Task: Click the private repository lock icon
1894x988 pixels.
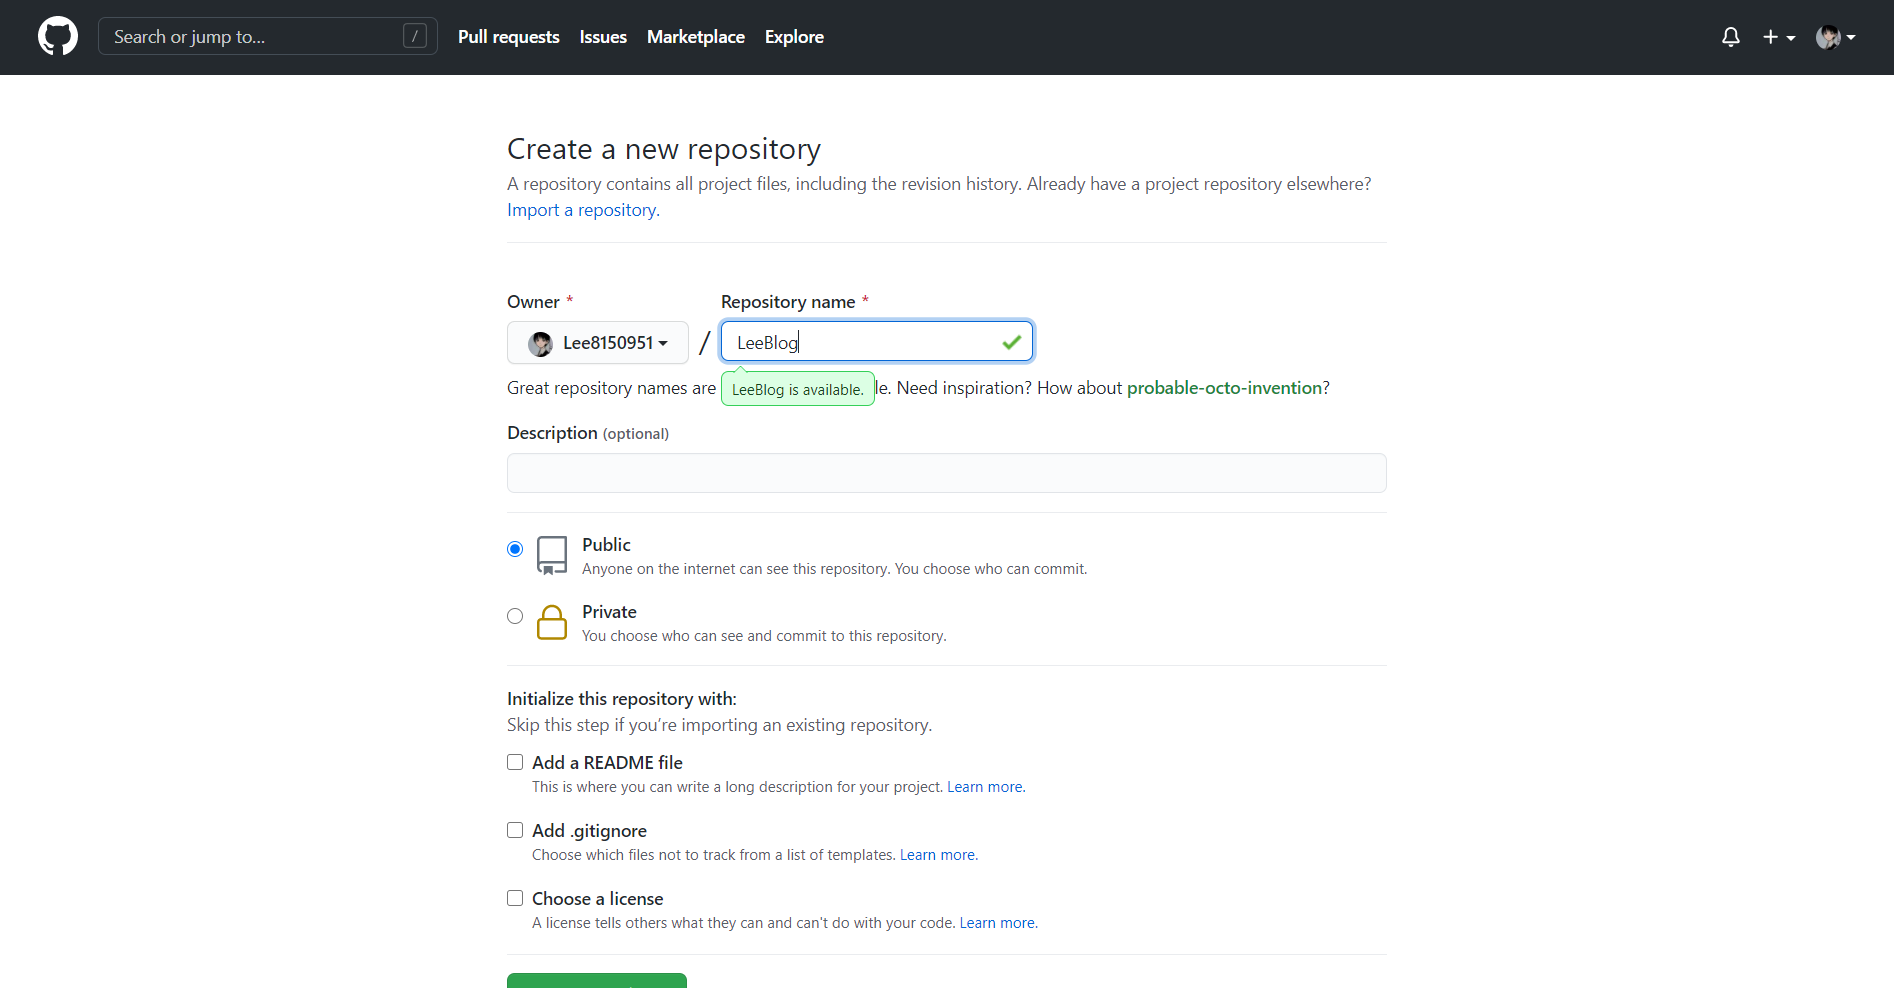Action: coord(552,622)
